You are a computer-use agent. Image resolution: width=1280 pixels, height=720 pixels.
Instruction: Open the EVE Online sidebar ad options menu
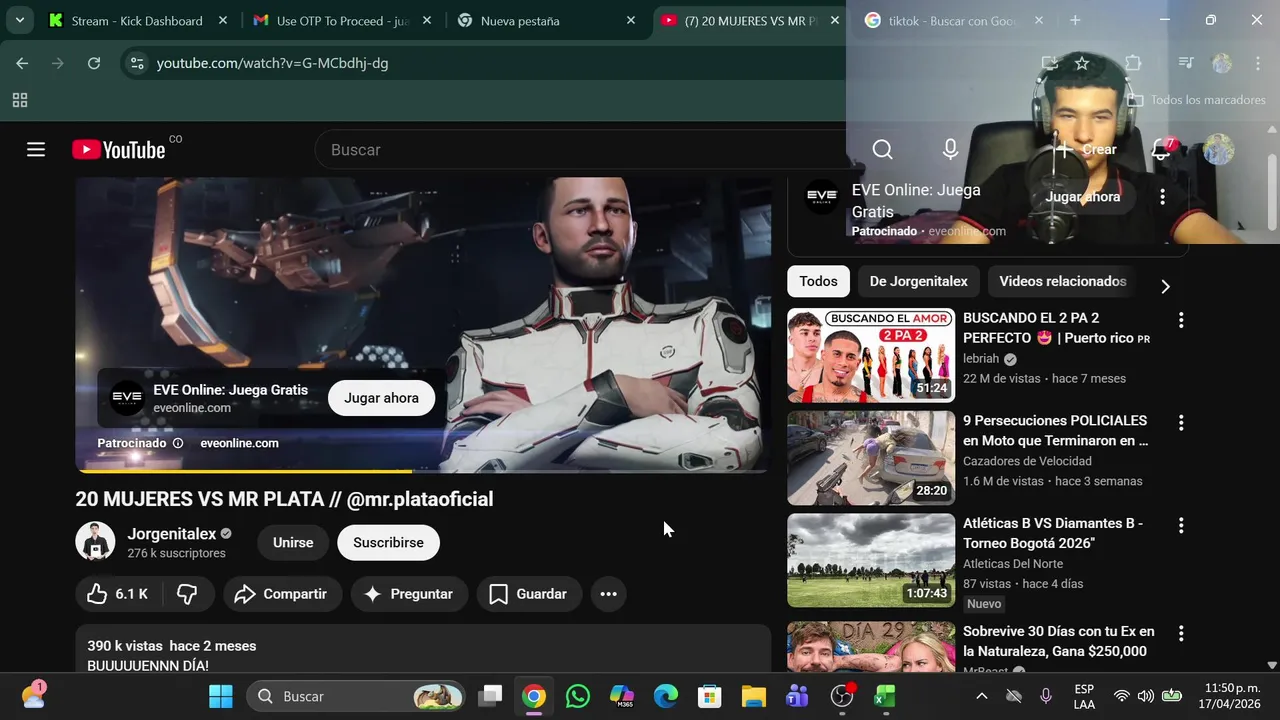1162,197
